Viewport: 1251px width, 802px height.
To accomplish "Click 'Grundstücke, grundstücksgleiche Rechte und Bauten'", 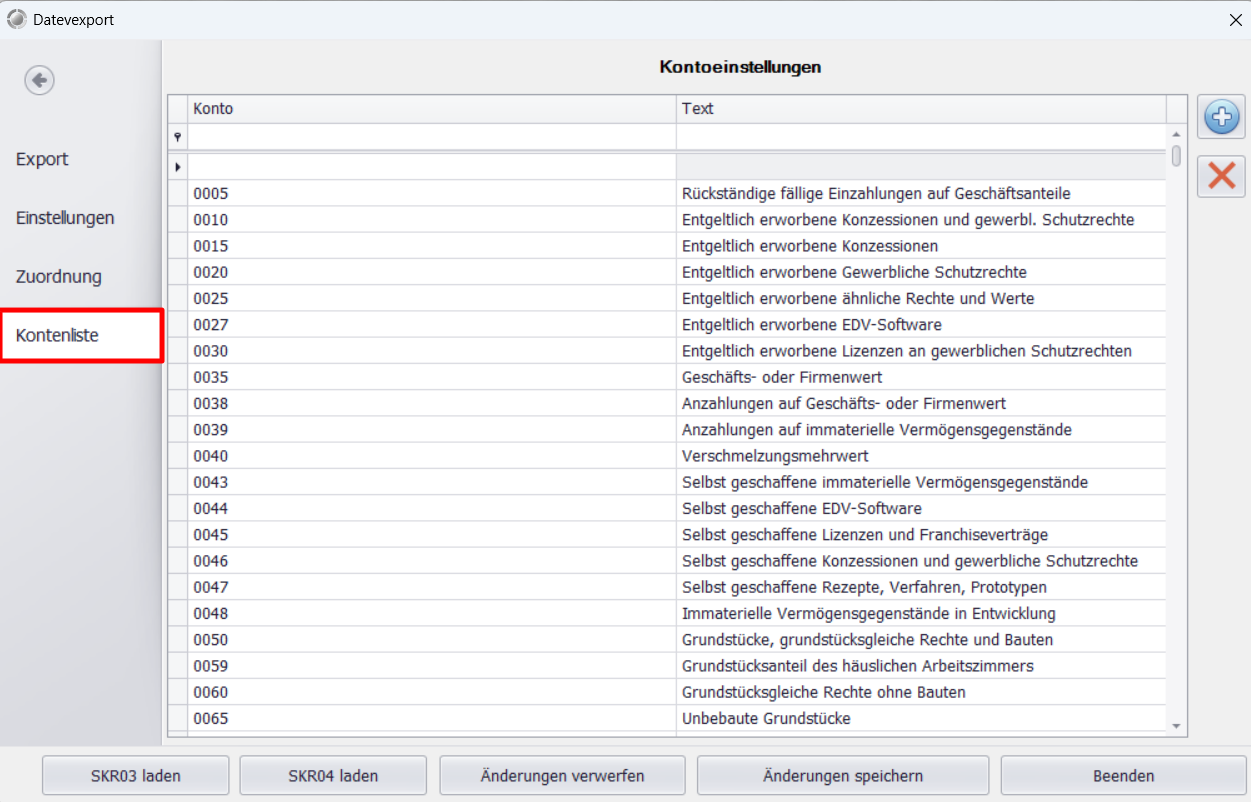I will (867, 639).
